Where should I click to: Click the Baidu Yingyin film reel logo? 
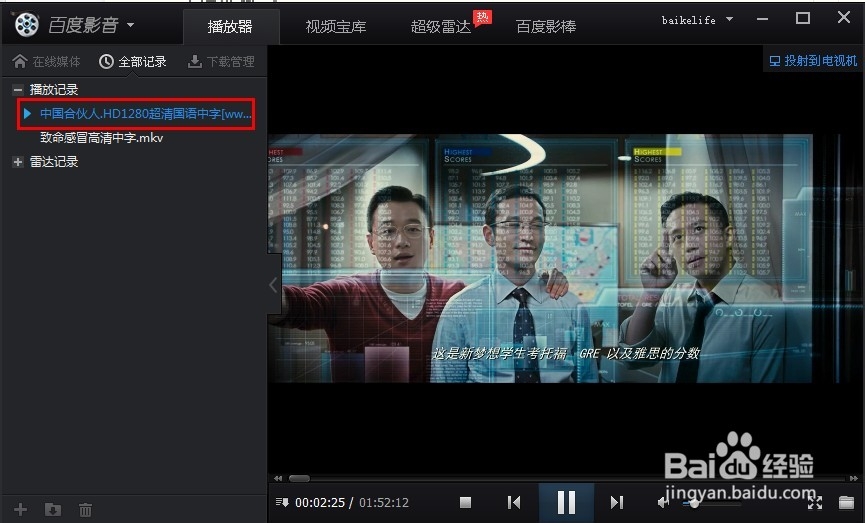tap(26, 24)
